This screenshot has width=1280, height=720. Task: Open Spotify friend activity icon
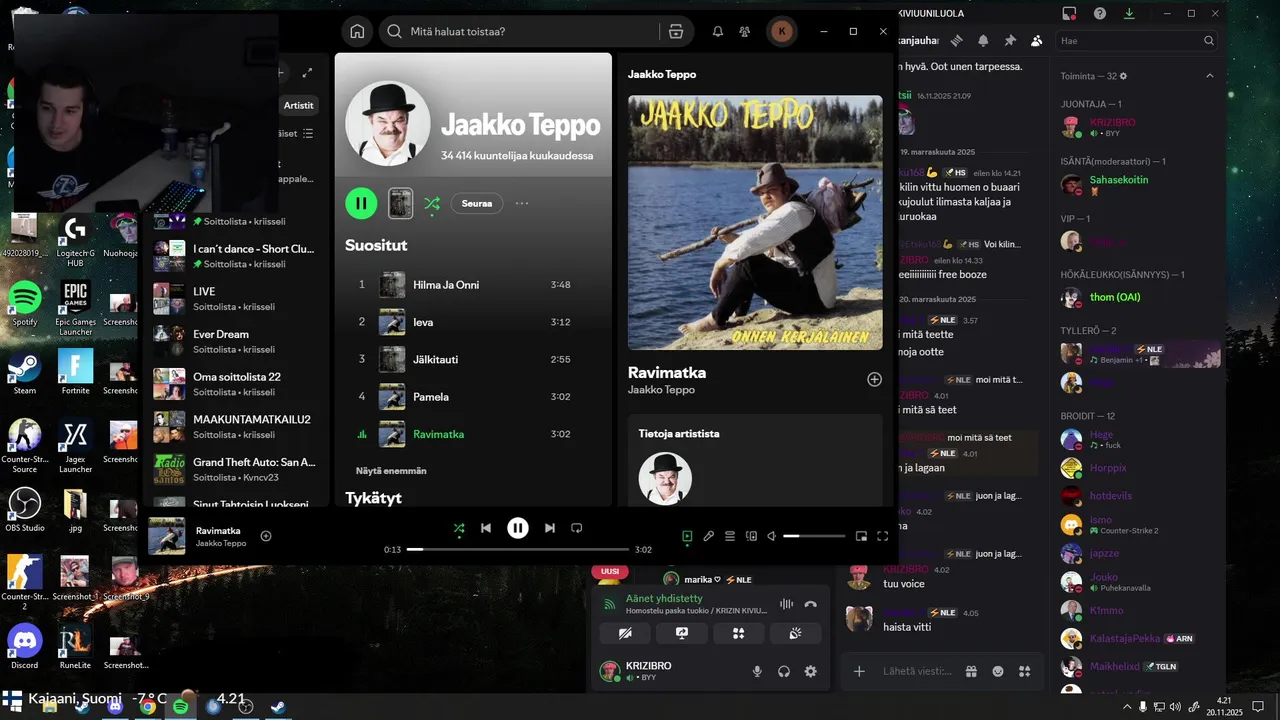coord(745,31)
